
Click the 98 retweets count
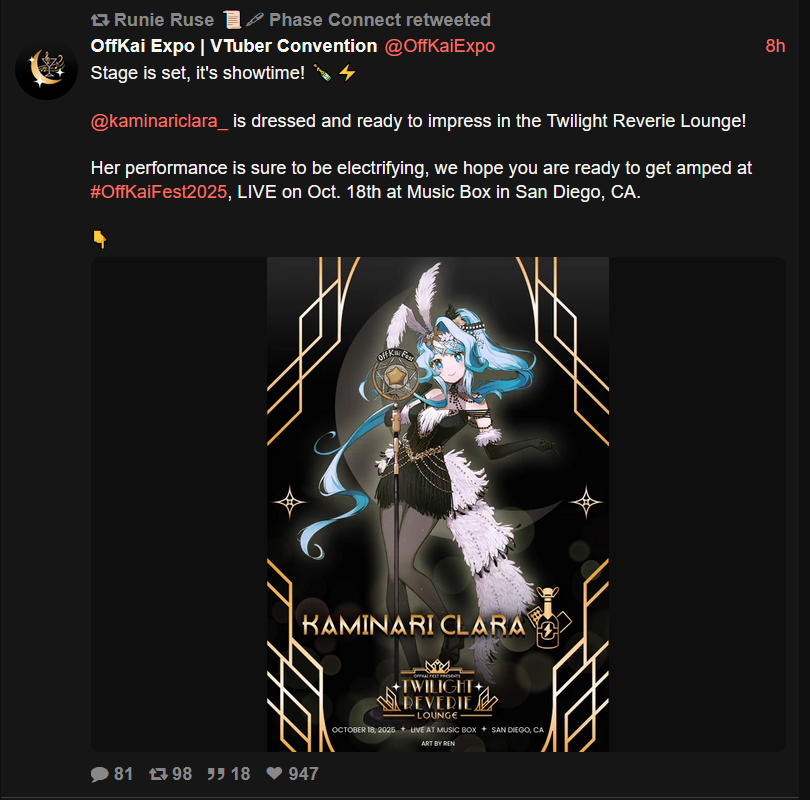pyautogui.click(x=182, y=774)
